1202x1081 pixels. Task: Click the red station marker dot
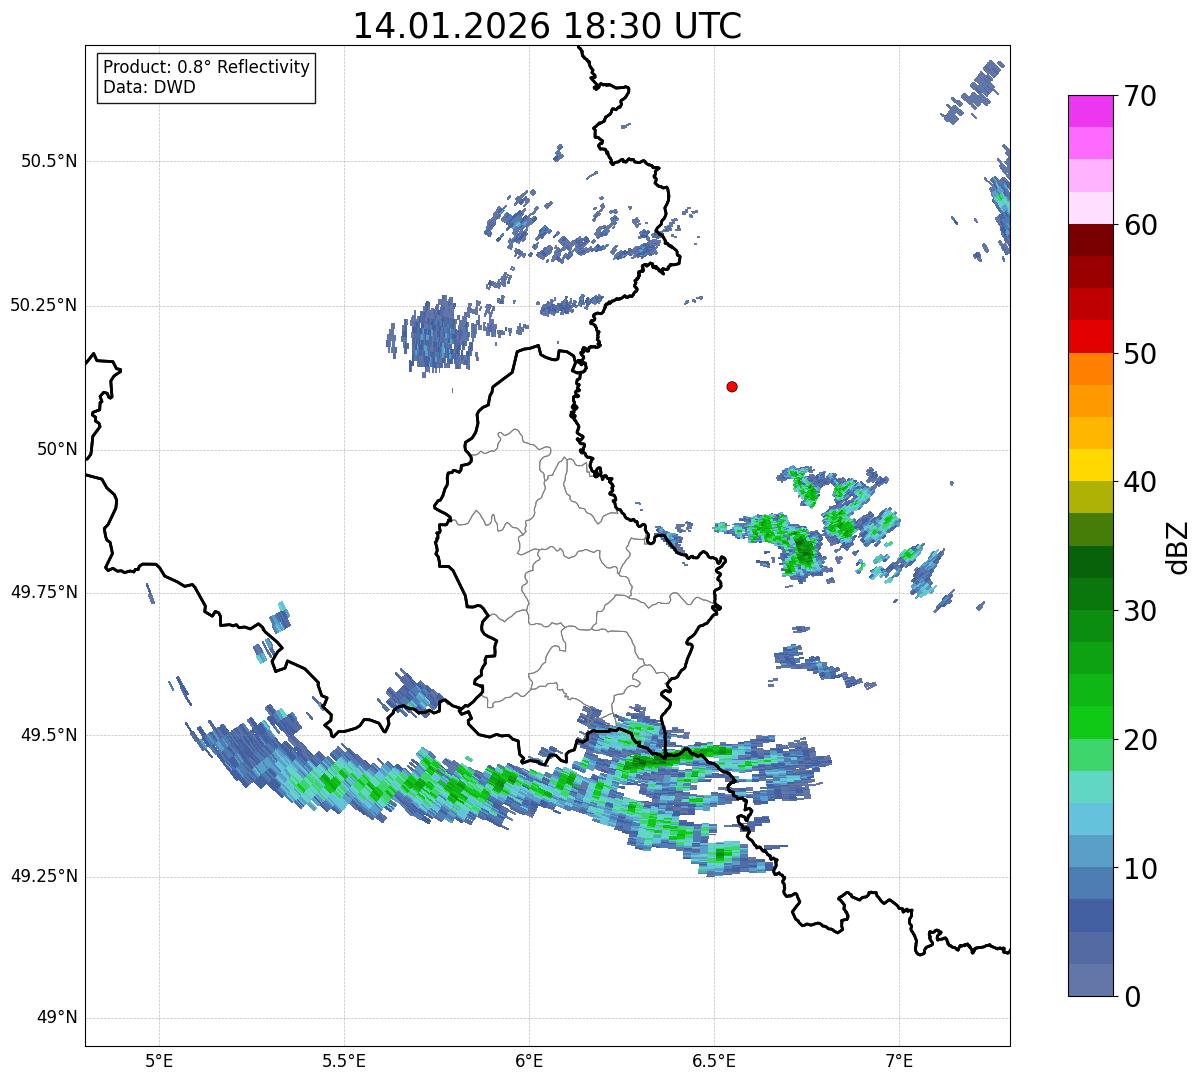click(x=732, y=386)
